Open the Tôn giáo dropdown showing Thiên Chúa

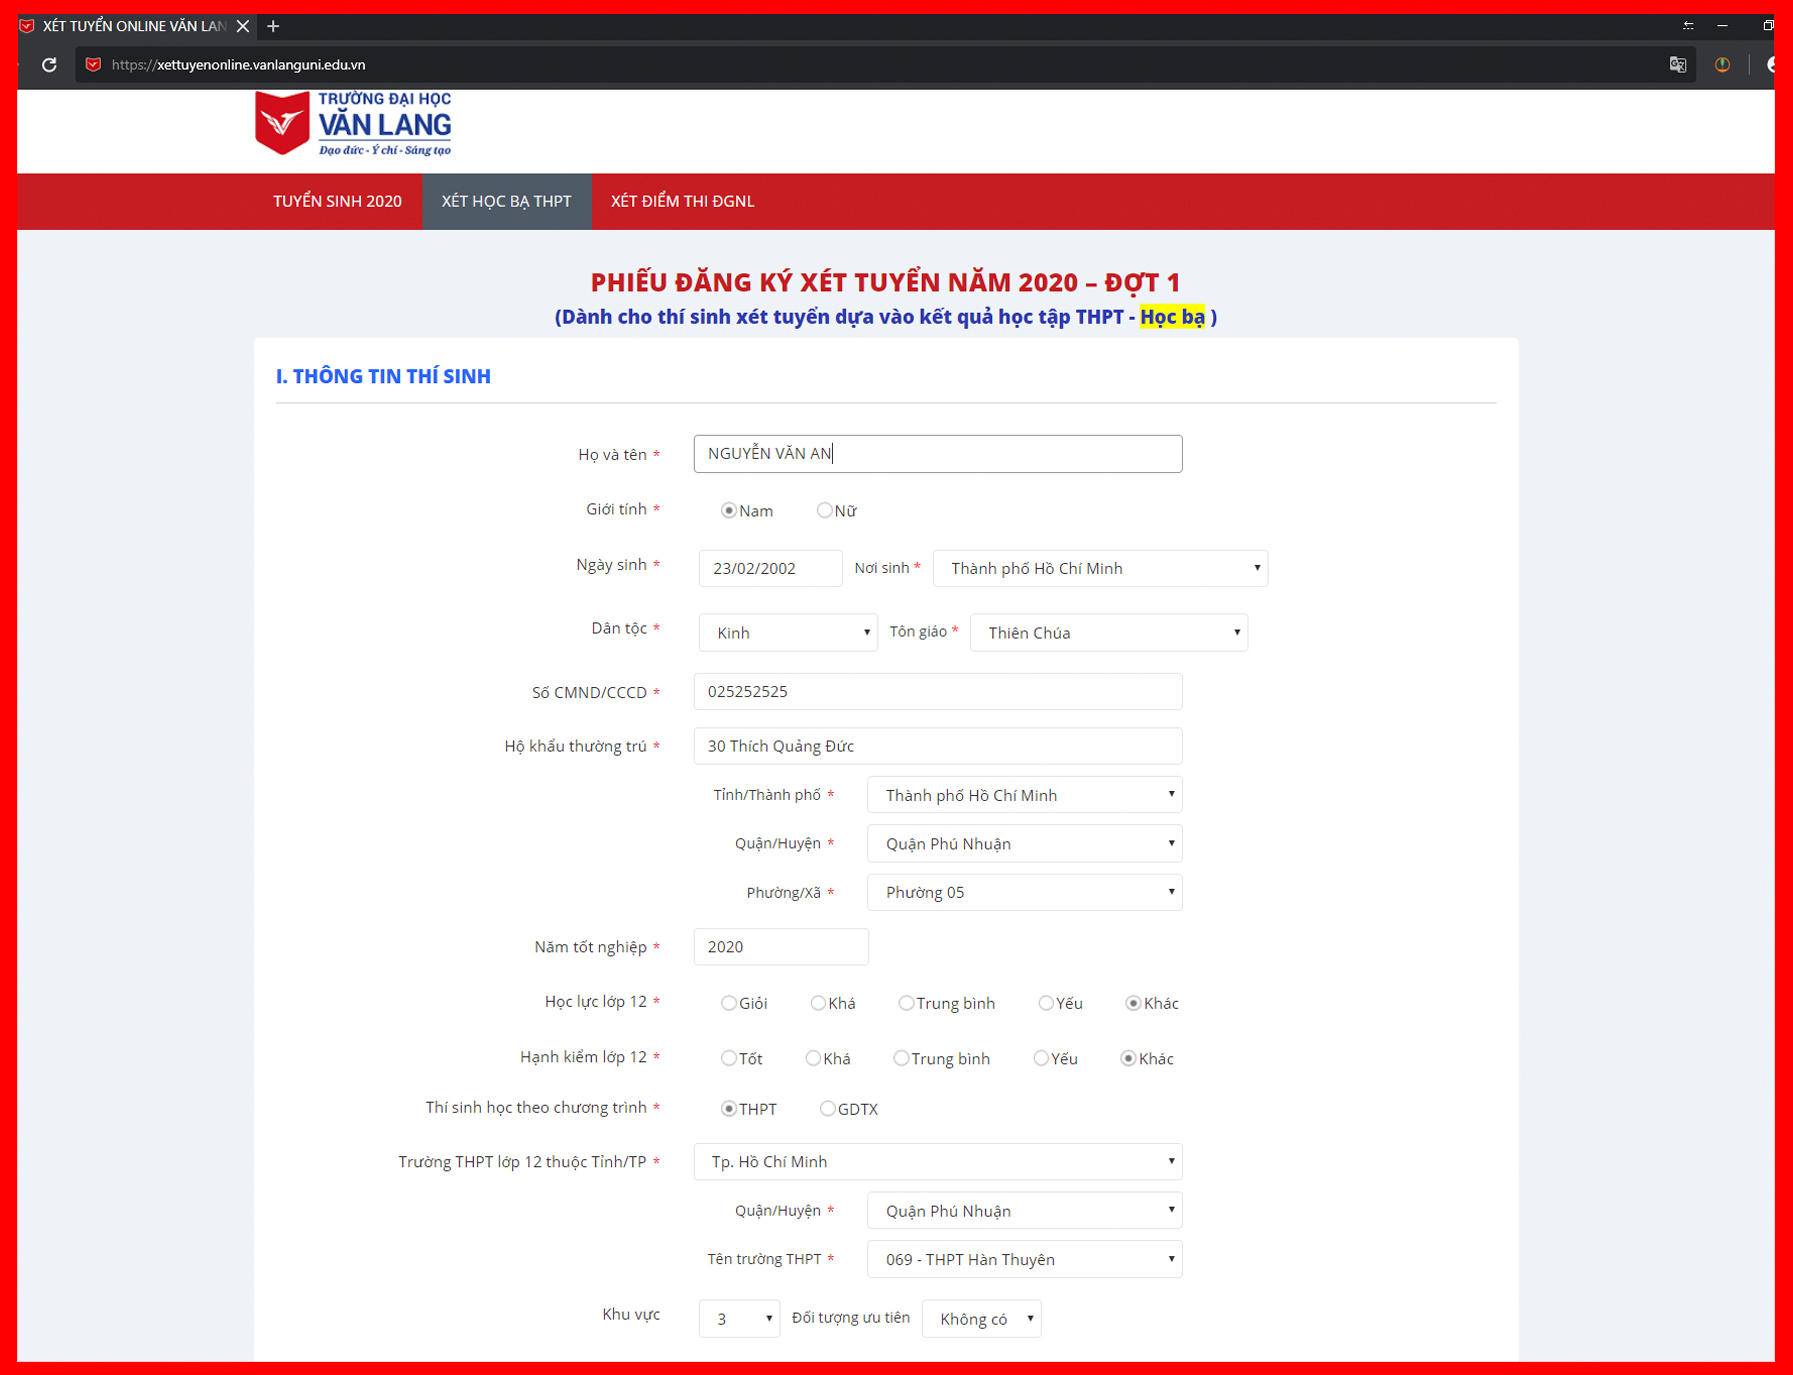pos(1109,633)
